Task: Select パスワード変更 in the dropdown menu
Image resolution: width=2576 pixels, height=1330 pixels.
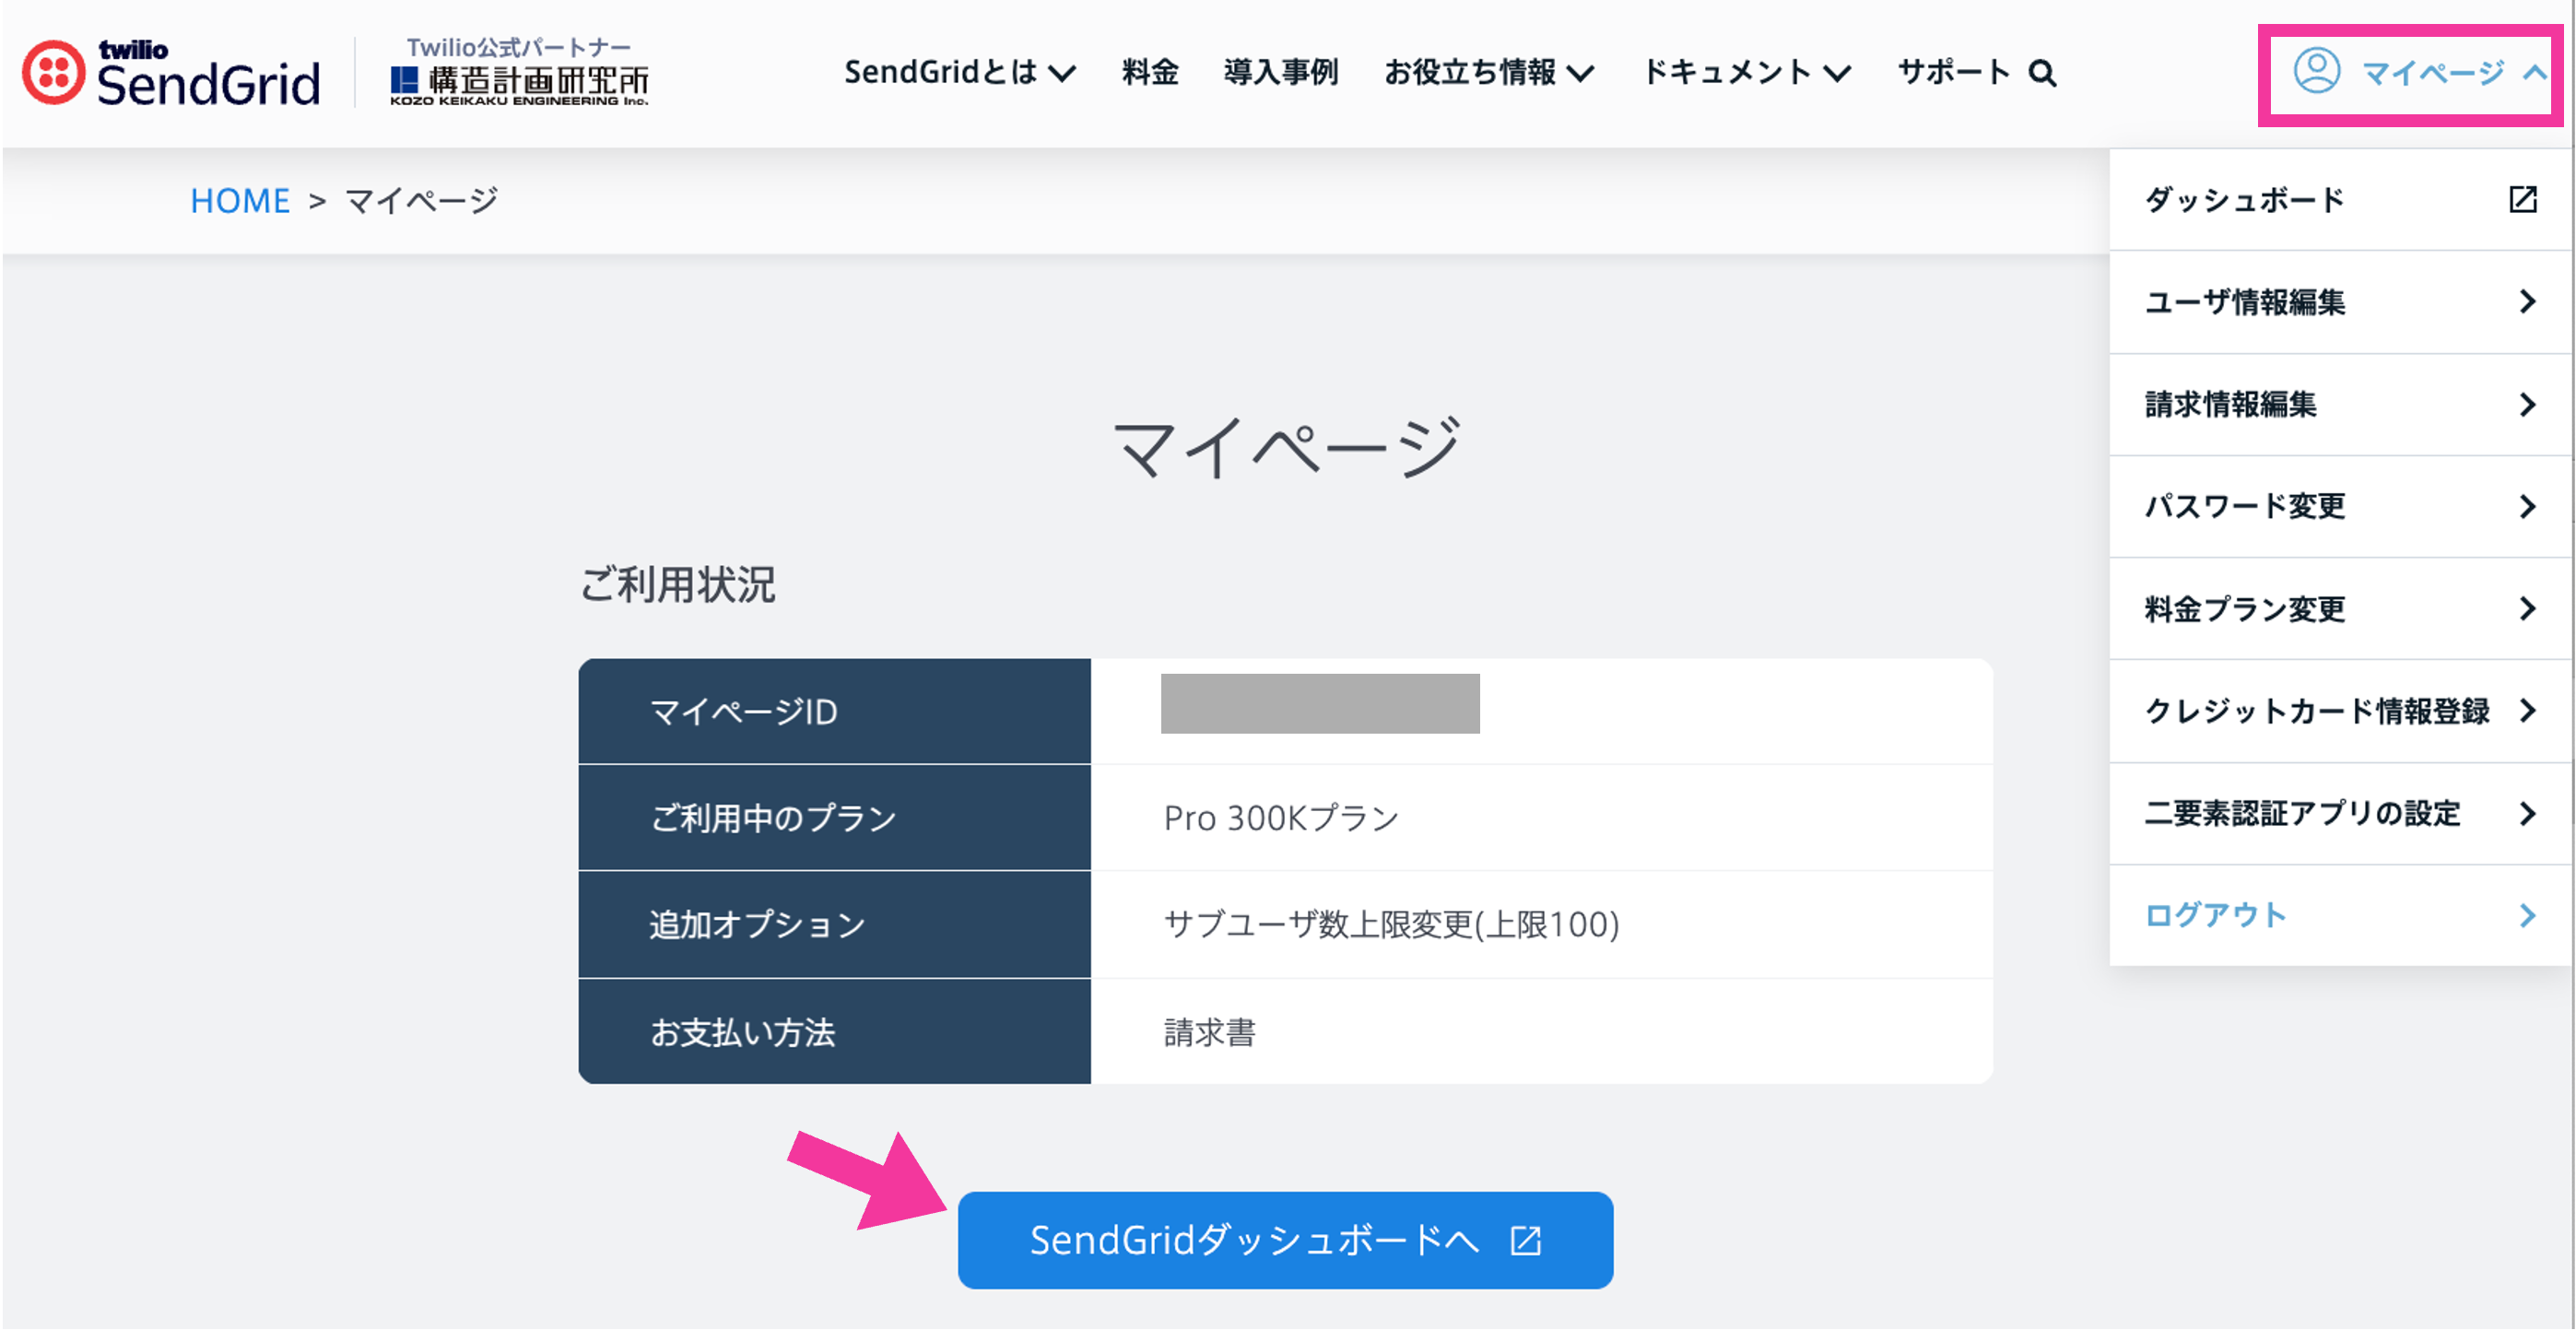Action: [2341, 506]
